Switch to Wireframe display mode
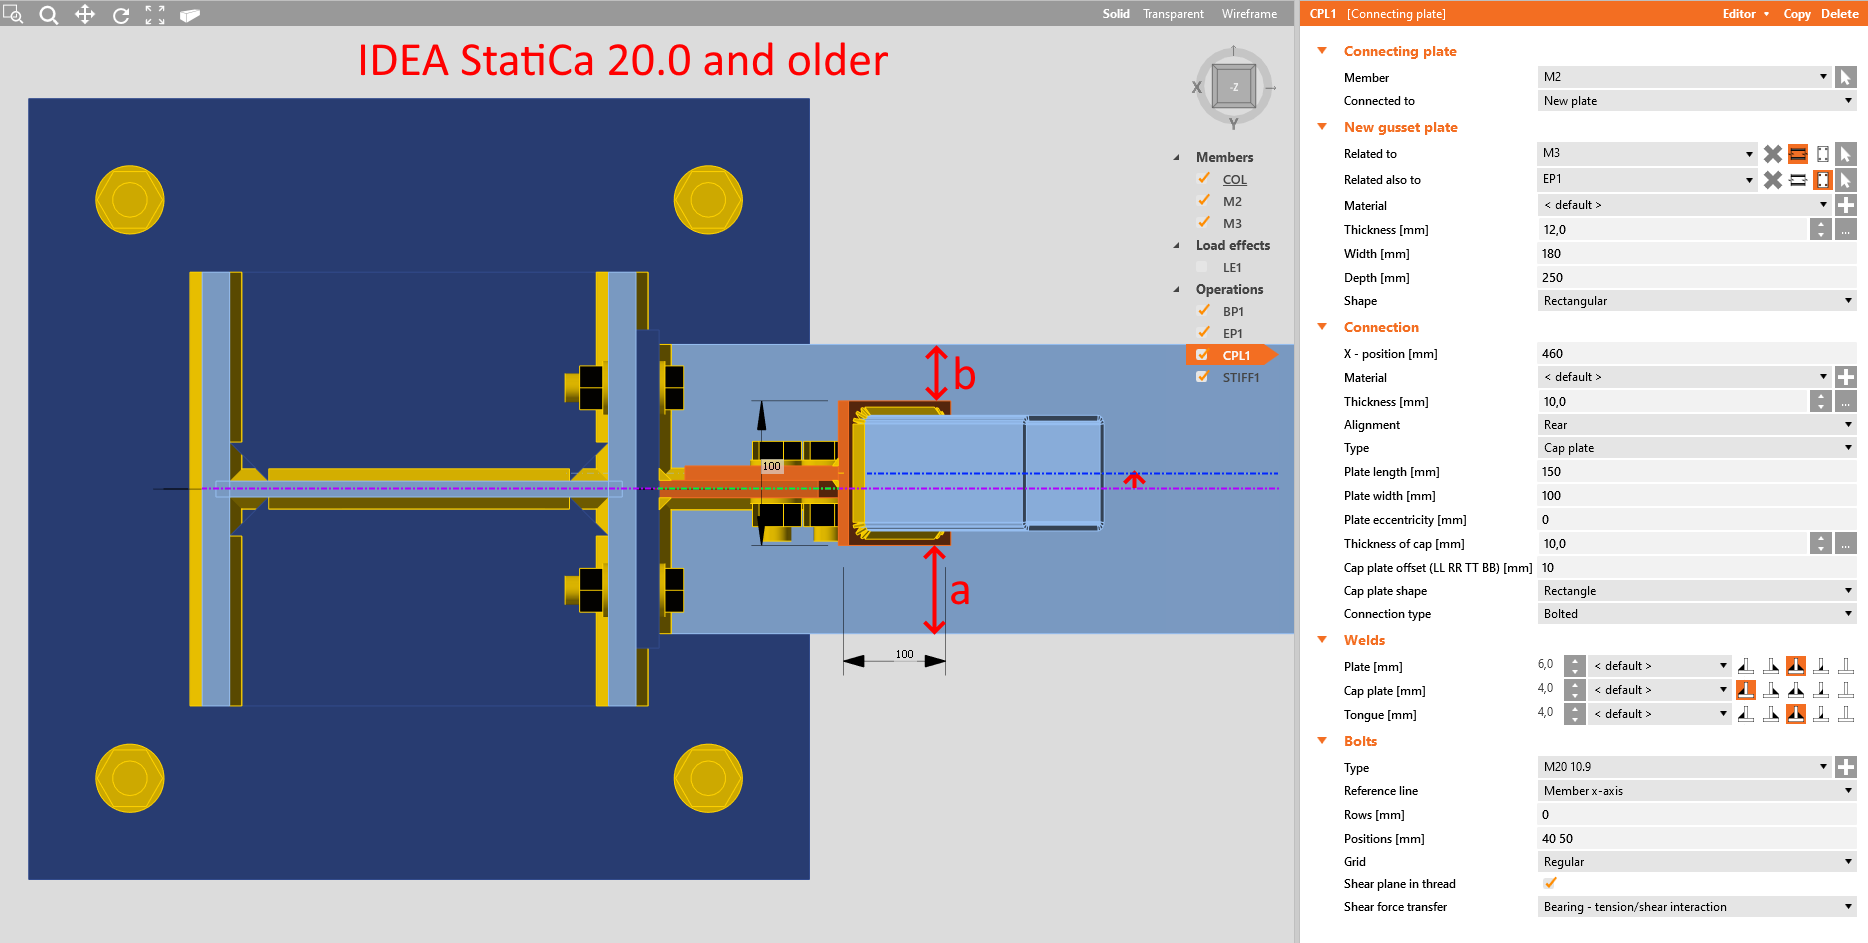 click(x=1248, y=13)
